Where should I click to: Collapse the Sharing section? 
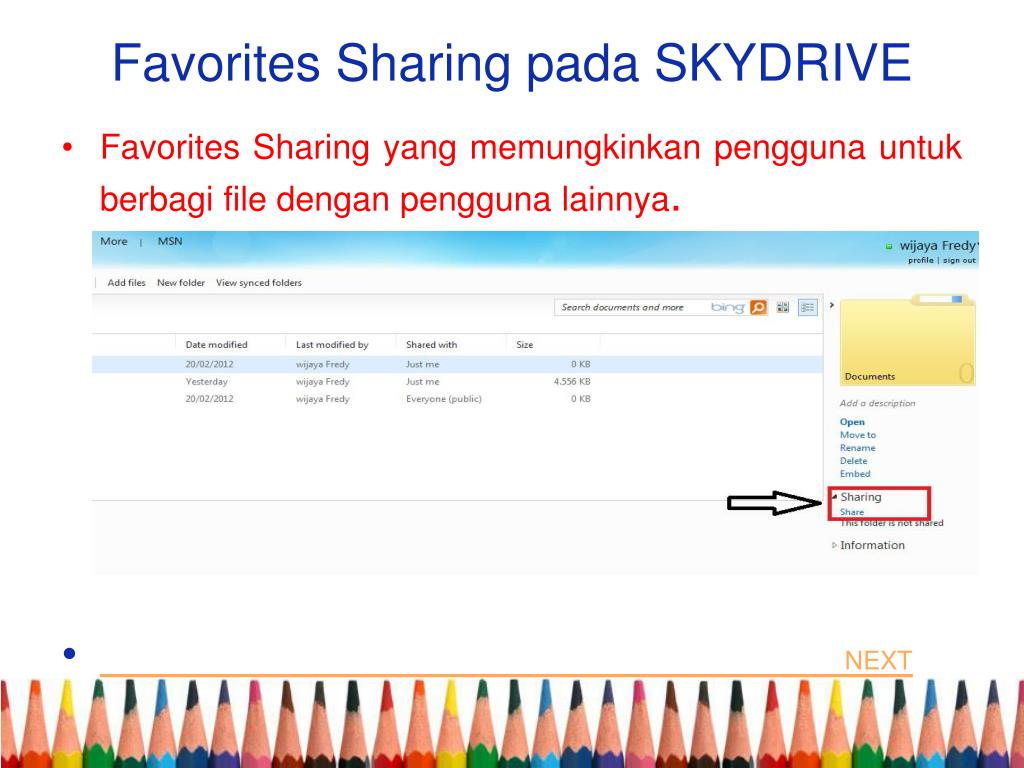point(834,496)
